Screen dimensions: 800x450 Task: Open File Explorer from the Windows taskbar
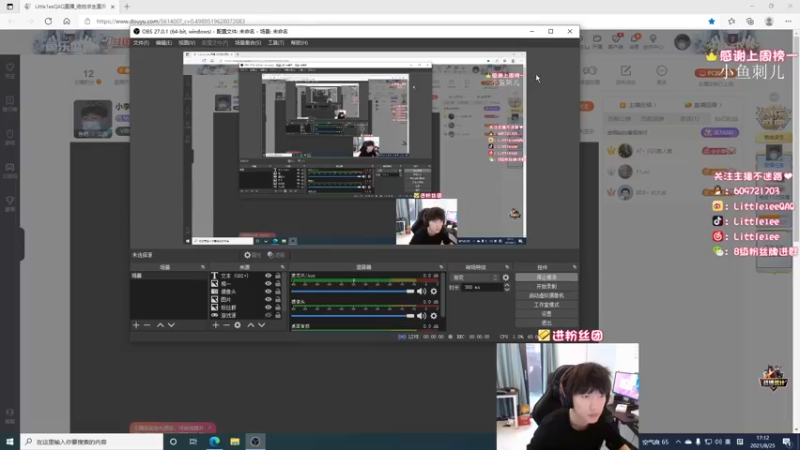tap(235, 441)
